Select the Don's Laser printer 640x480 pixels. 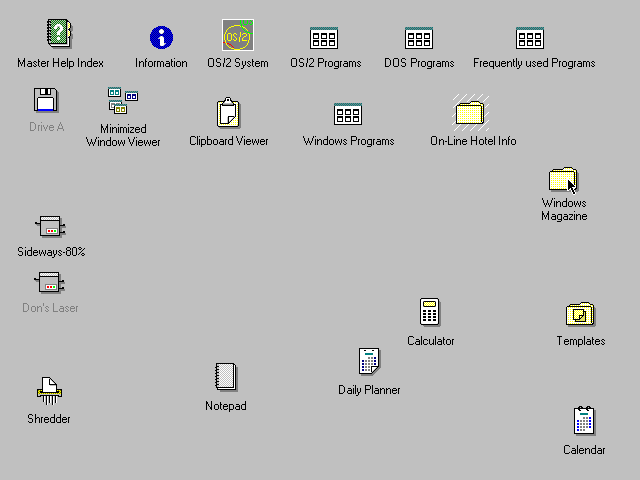pos(50,283)
